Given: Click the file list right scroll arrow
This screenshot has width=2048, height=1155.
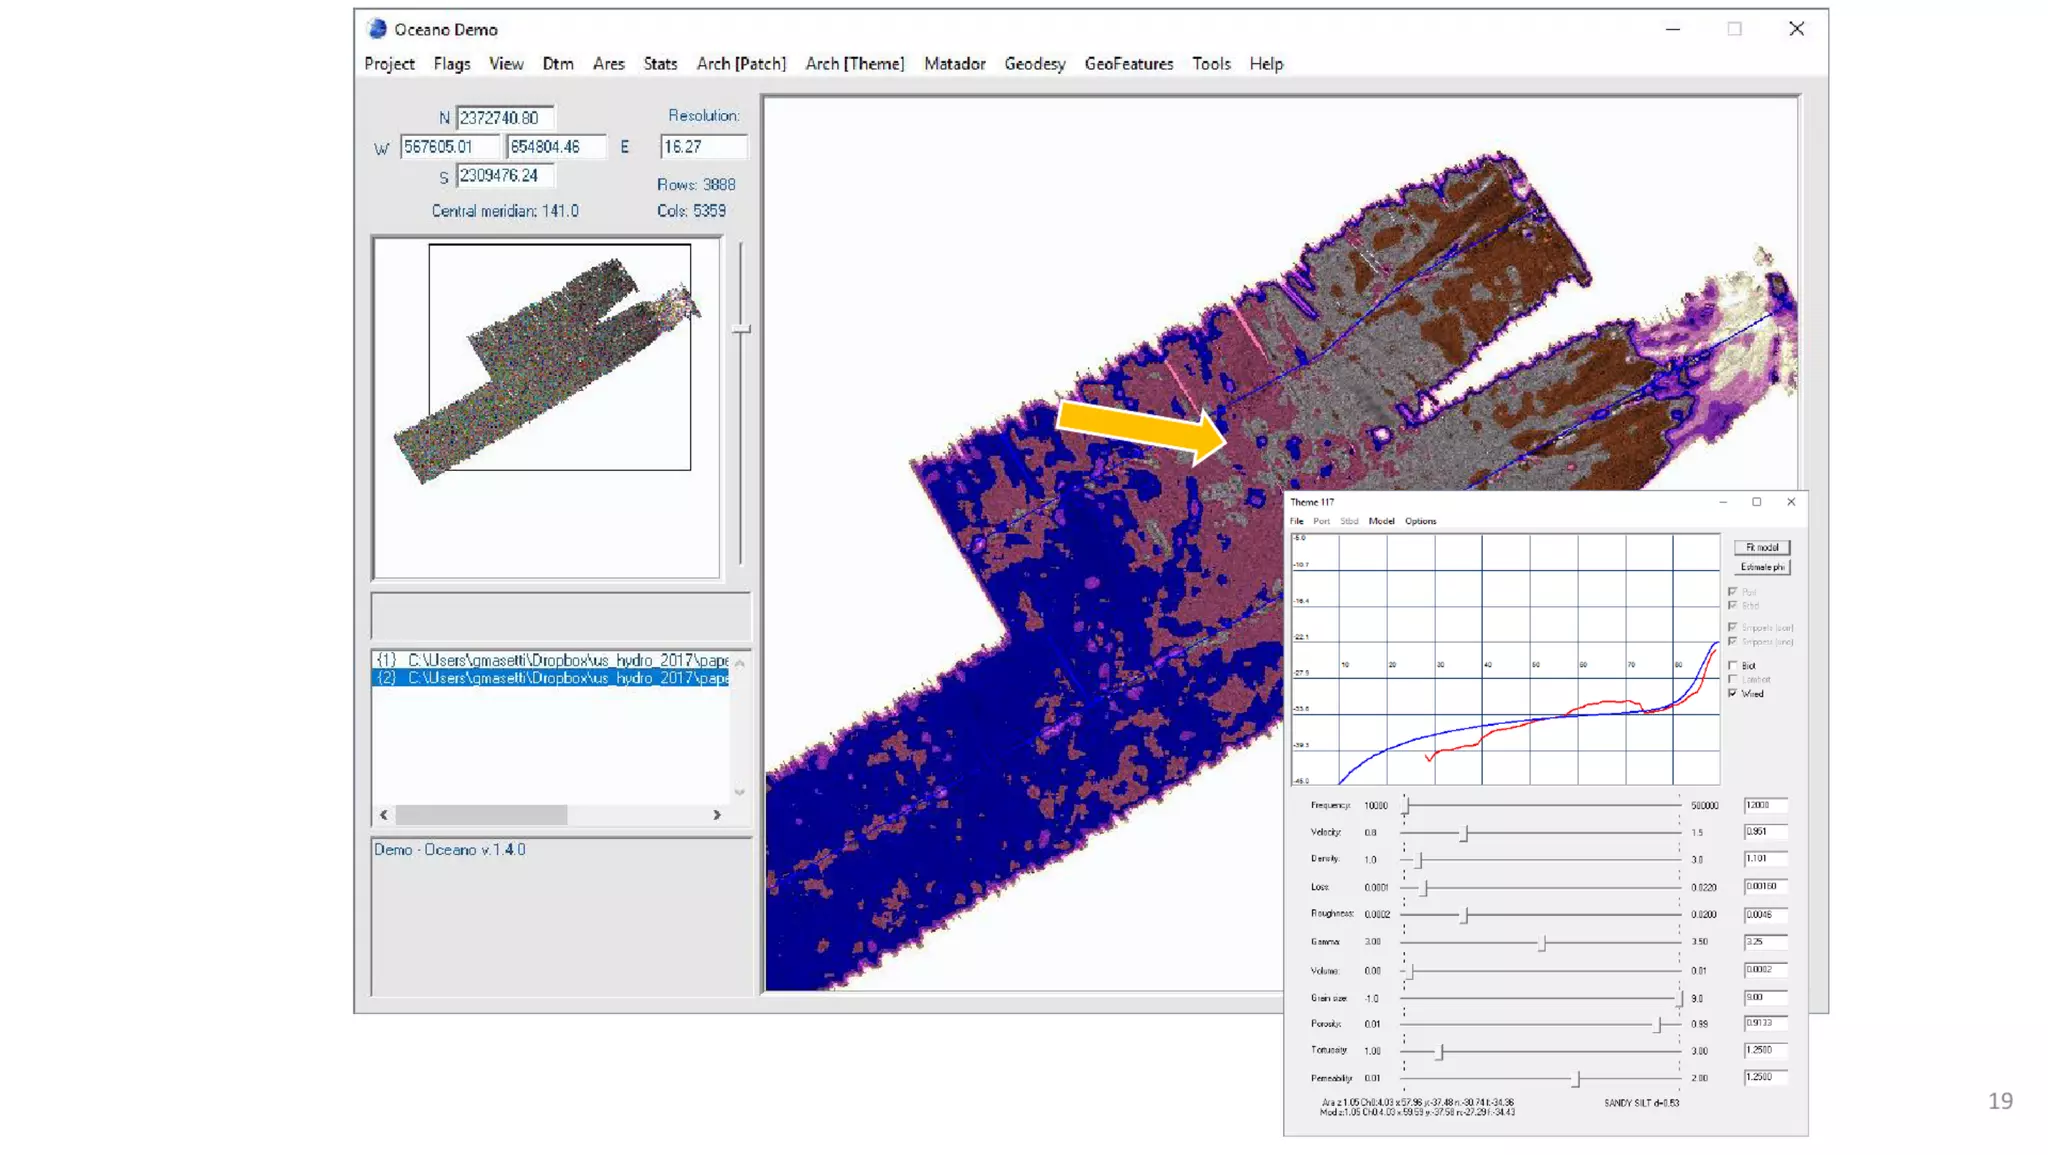Looking at the screenshot, I should (717, 815).
